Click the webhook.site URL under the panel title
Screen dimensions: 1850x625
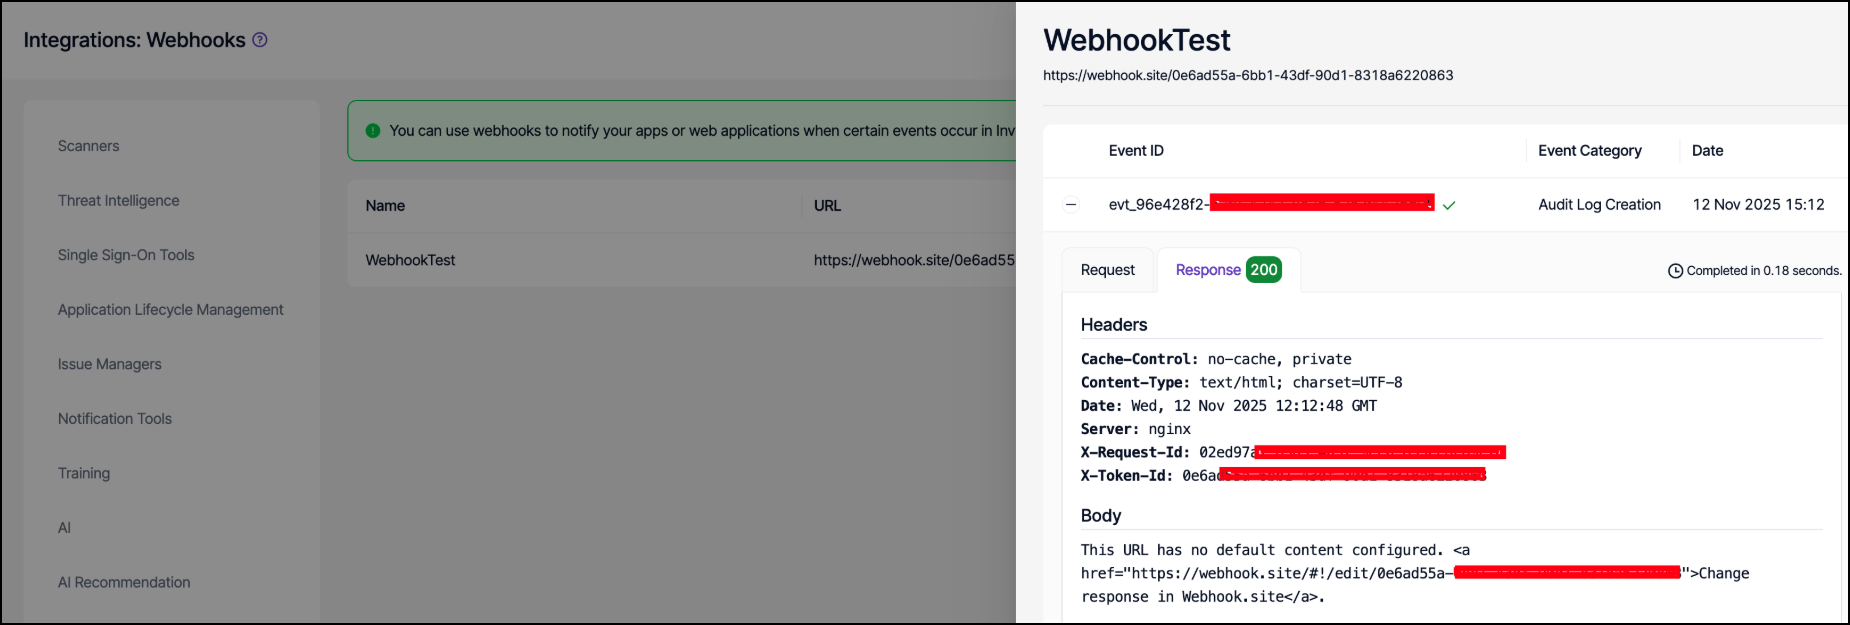coord(1247,75)
